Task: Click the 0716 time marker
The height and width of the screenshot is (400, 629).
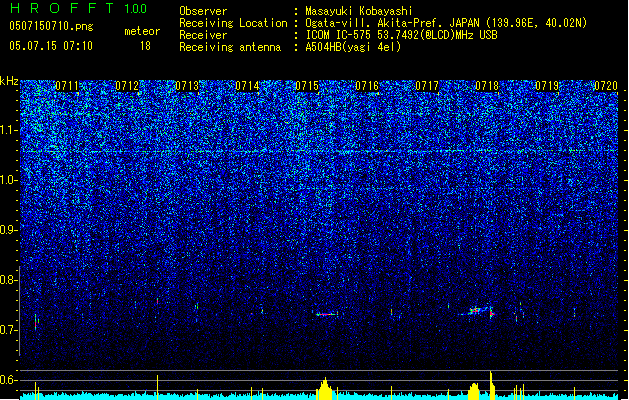Action: pos(367,86)
